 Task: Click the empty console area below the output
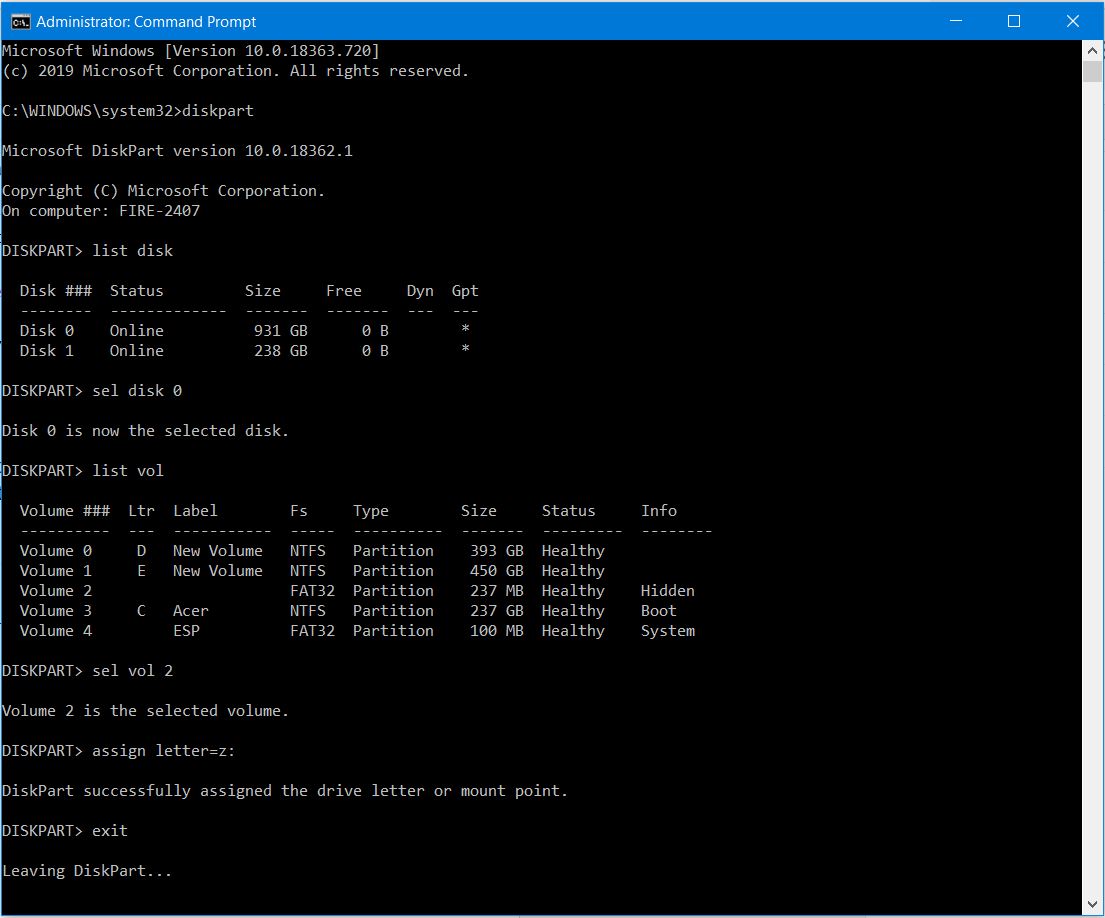500,895
